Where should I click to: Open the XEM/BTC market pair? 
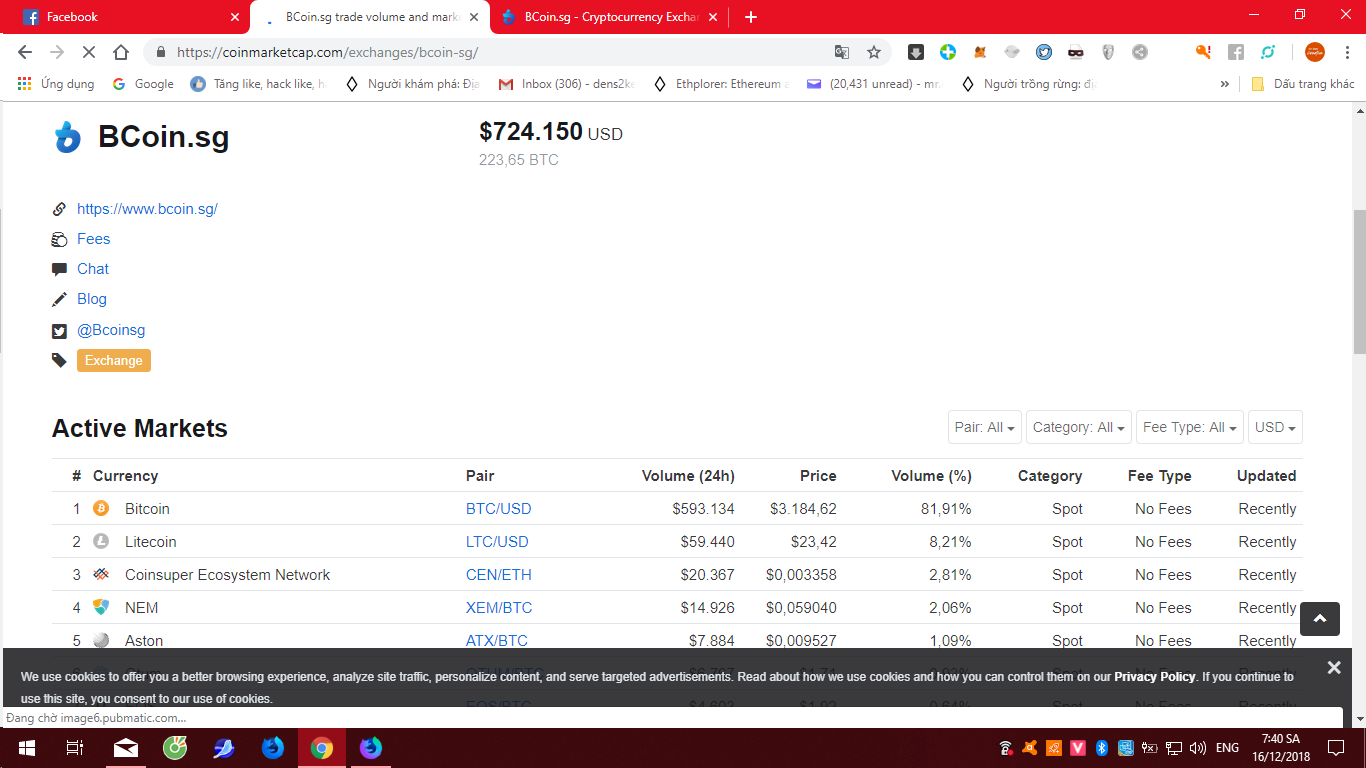coord(499,608)
